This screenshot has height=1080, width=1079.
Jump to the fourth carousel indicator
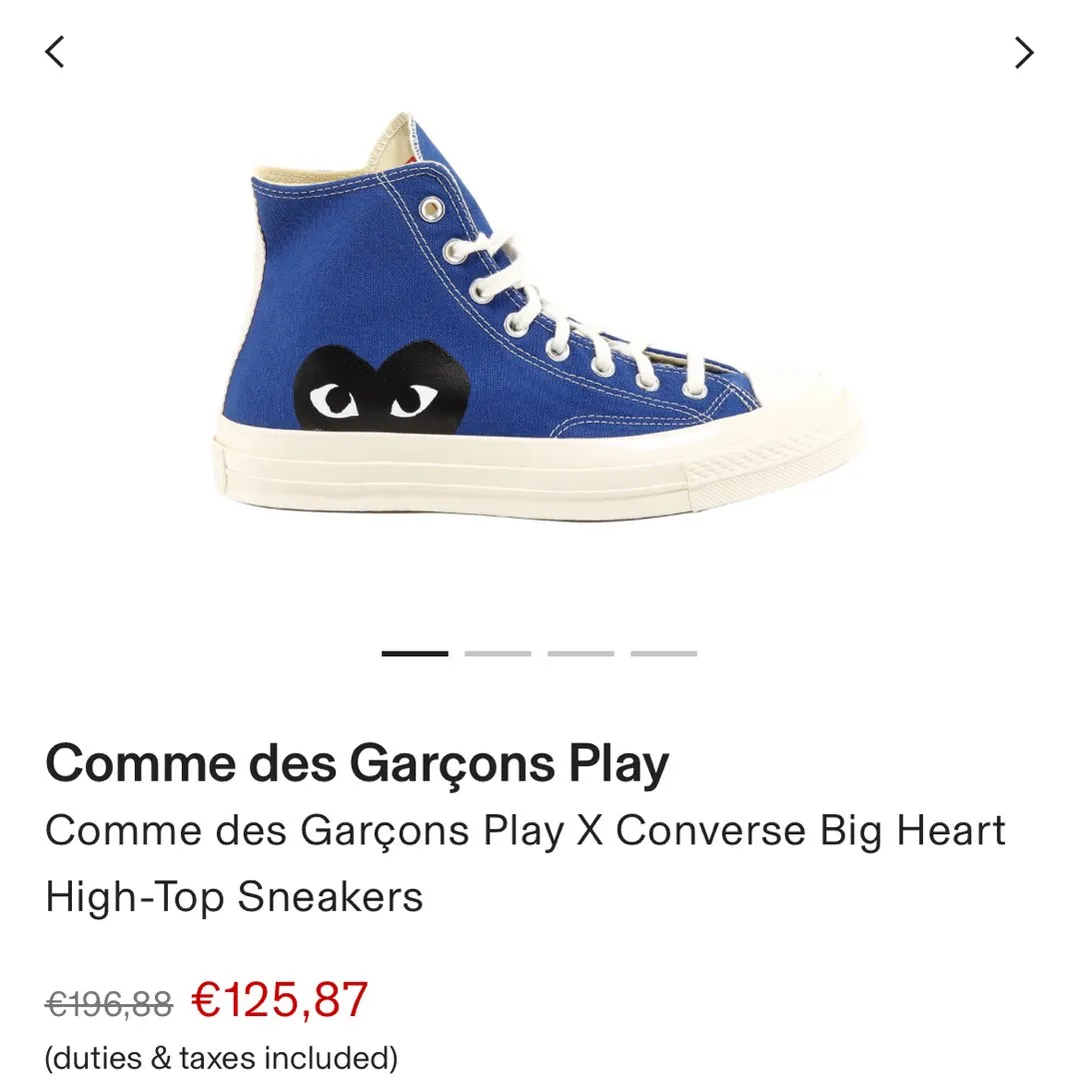(x=664, y=653)
